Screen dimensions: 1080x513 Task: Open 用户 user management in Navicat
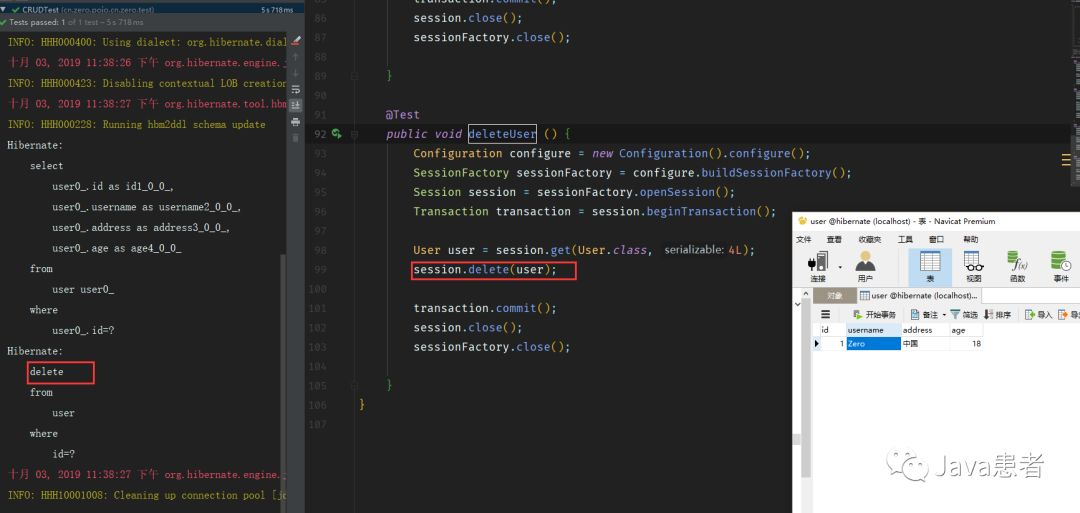(x=865, y=266)
